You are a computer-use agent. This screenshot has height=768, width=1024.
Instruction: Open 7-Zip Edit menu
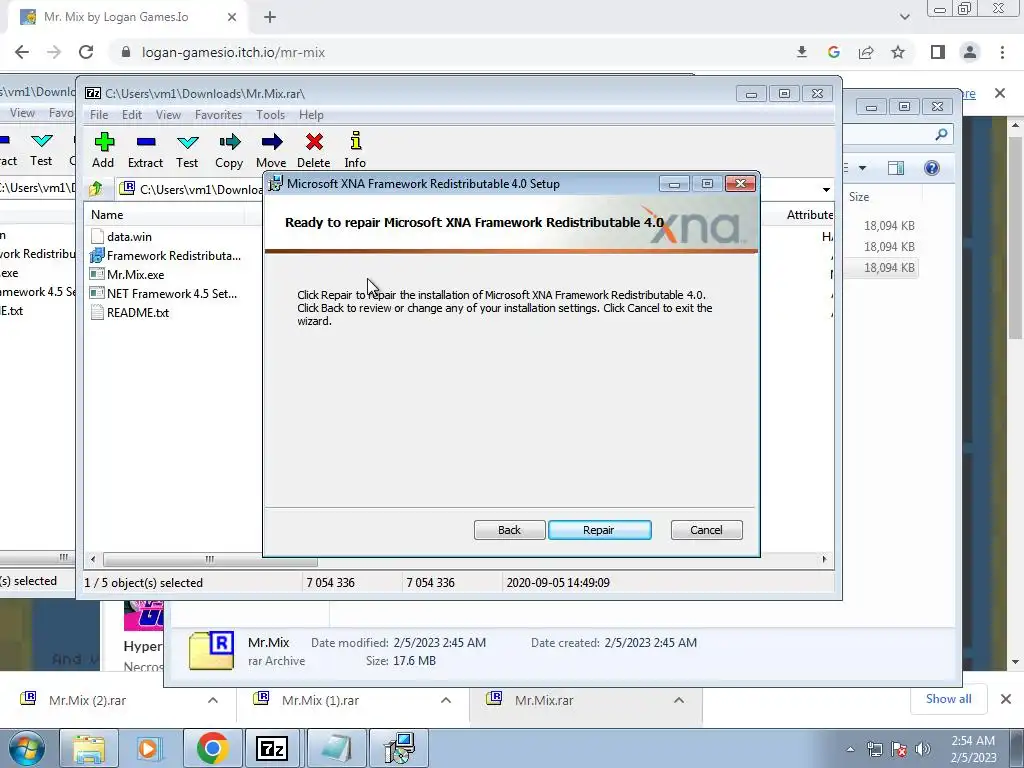click(x=131, y=115)
